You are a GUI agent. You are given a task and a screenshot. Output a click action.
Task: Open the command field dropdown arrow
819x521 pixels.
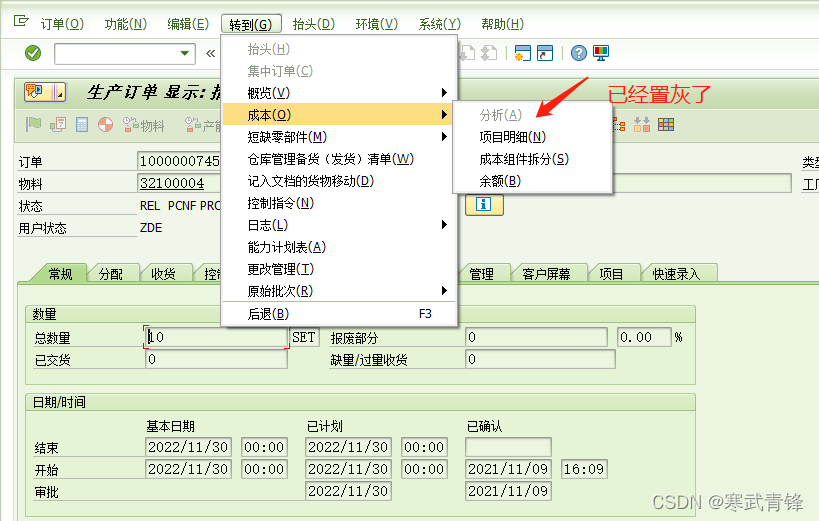(x=184, y=53)
